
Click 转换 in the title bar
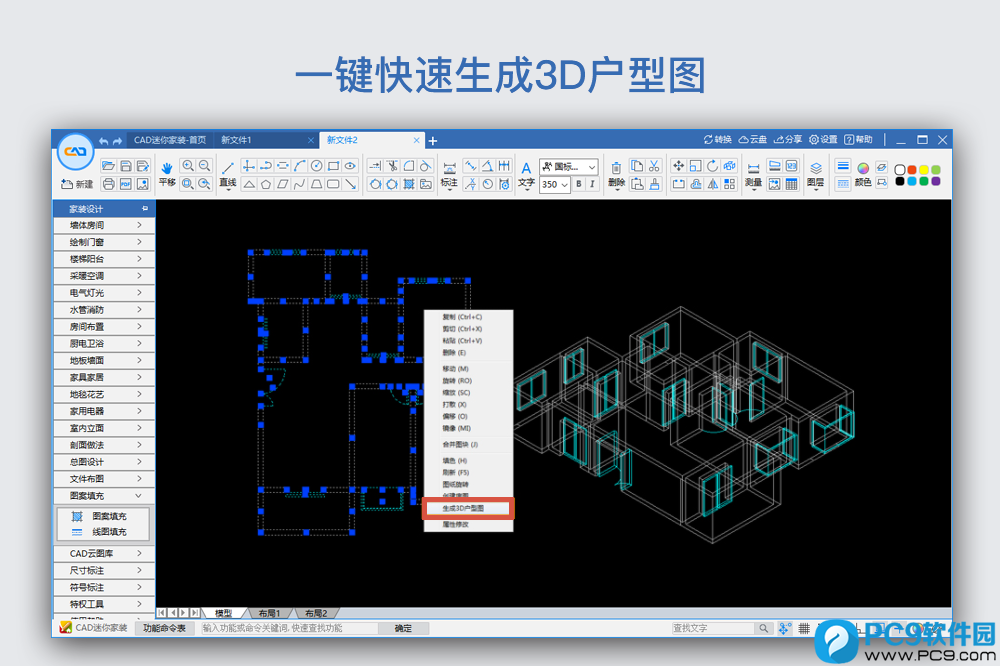tap(718, 140)
